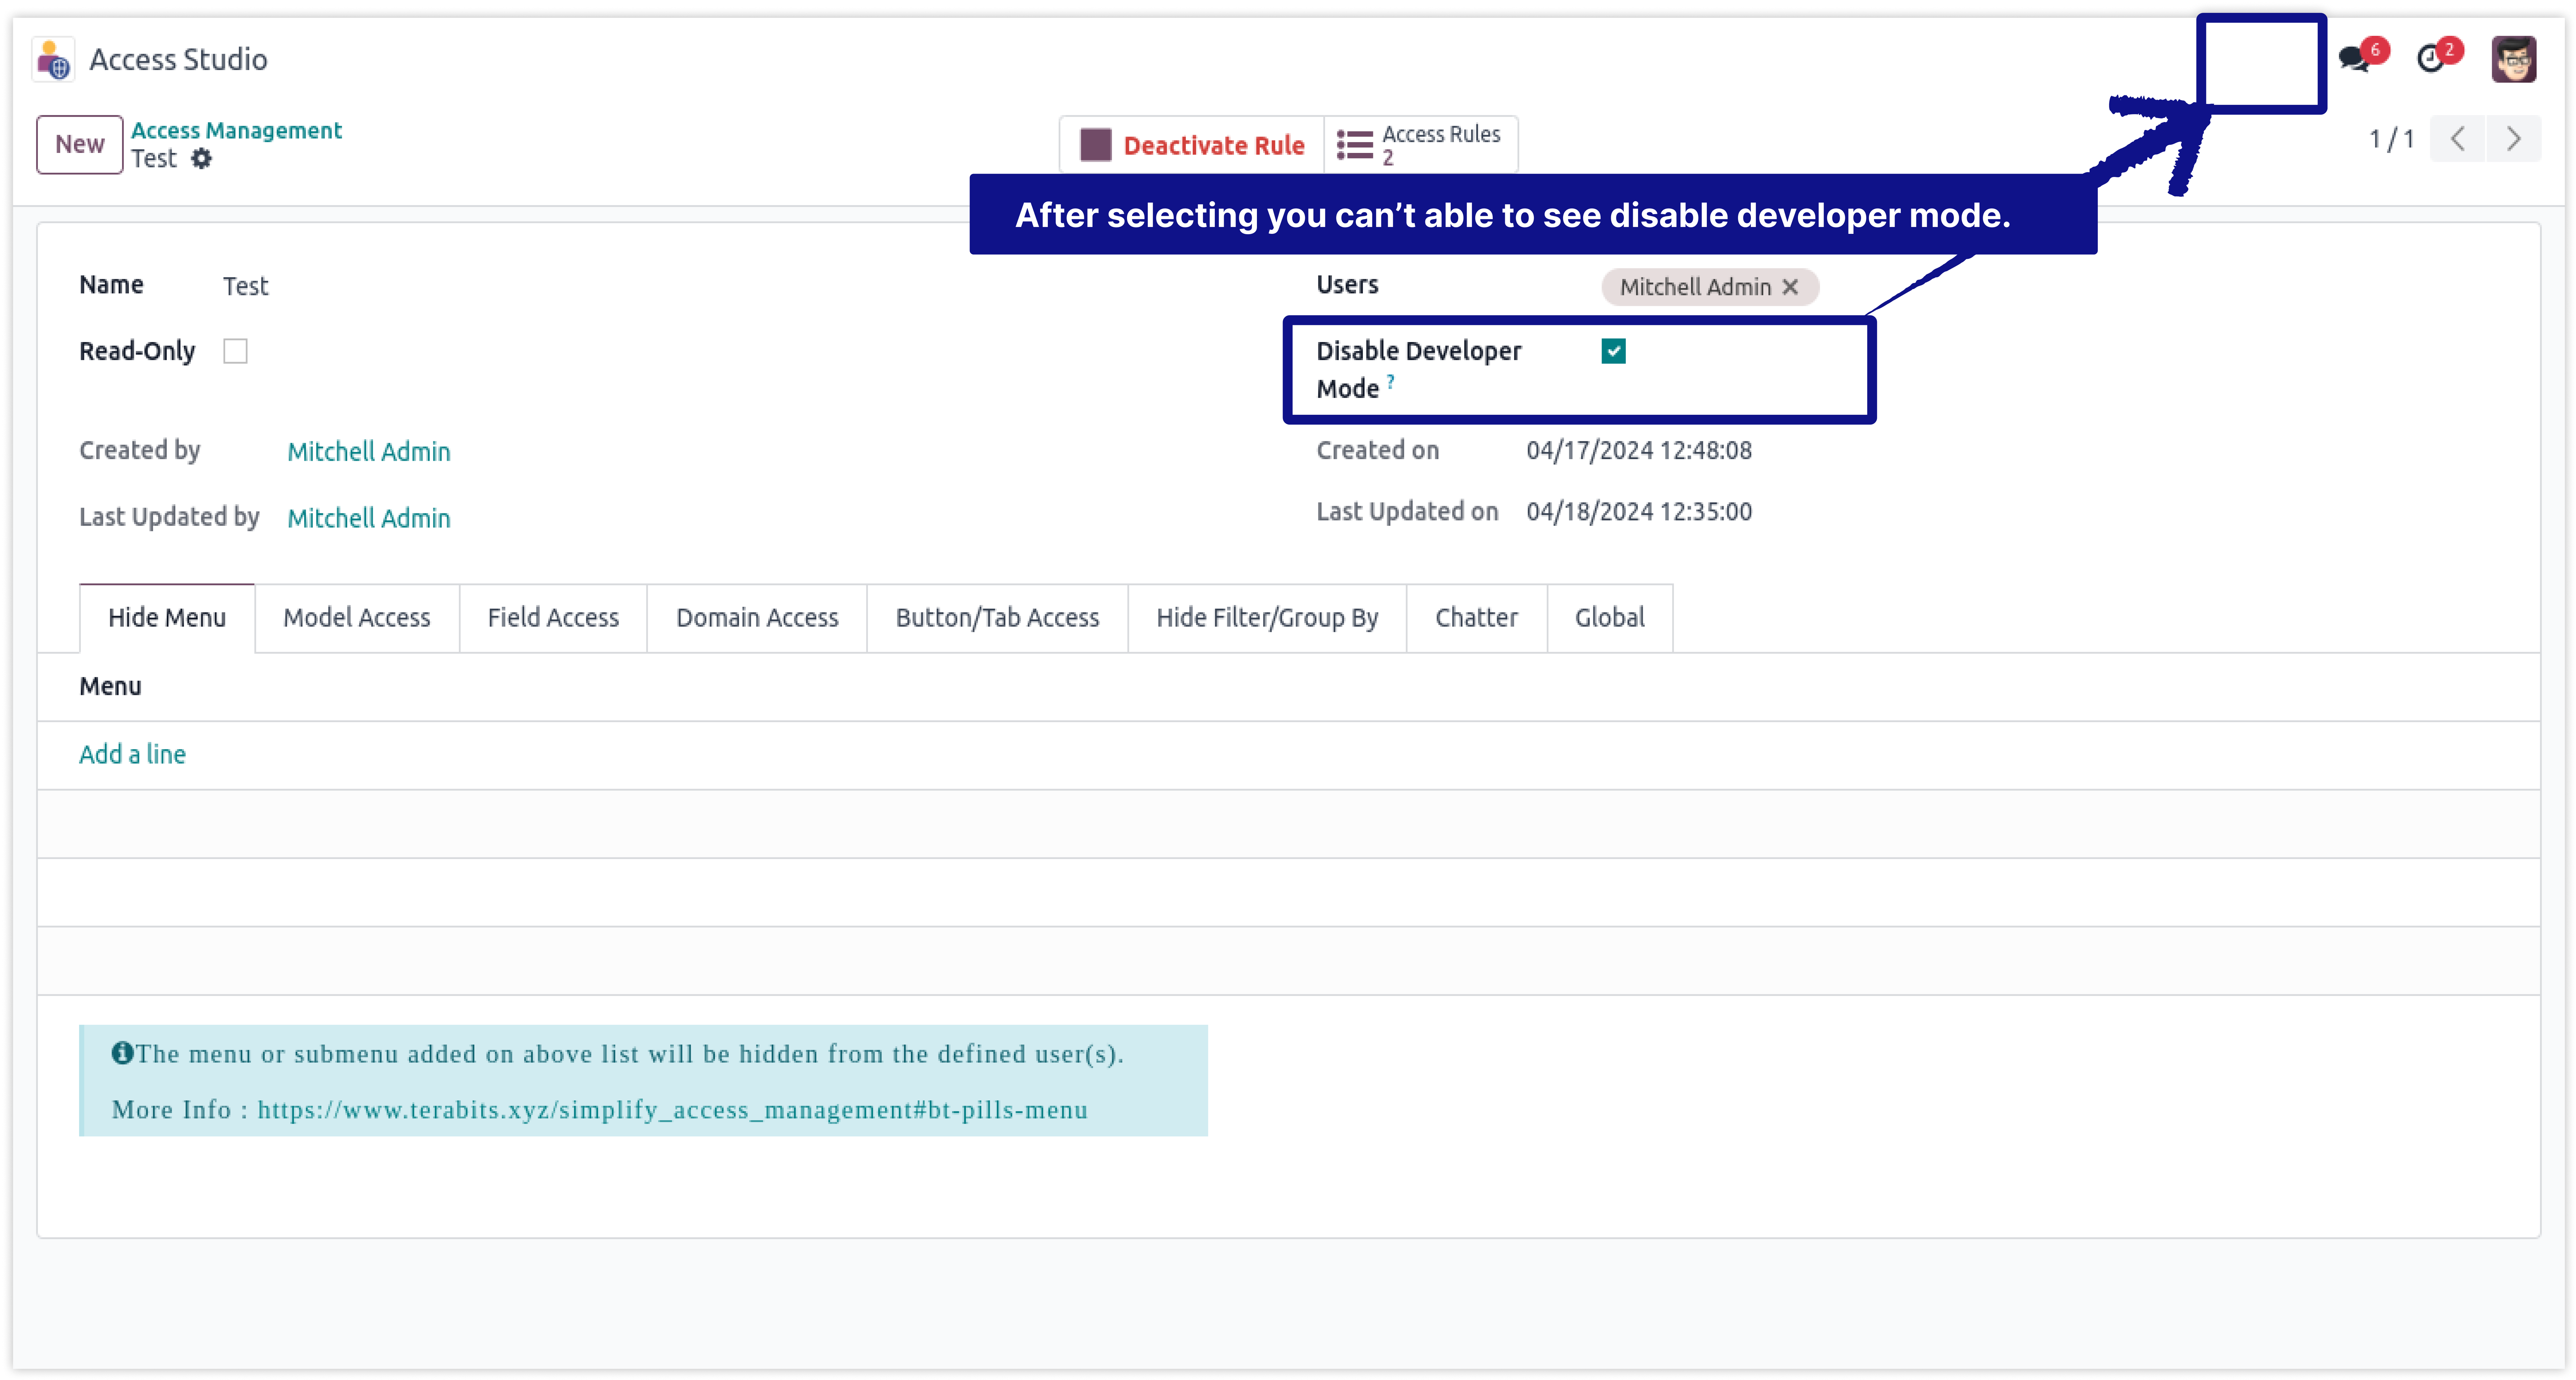Toggle the Read-Only checkbox

click(235, 351)
